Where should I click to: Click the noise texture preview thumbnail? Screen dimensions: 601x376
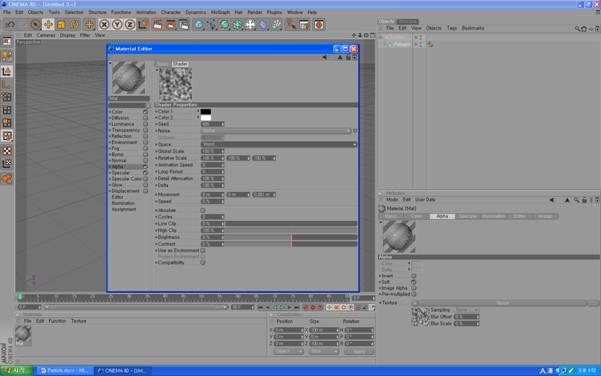[176, 84]
